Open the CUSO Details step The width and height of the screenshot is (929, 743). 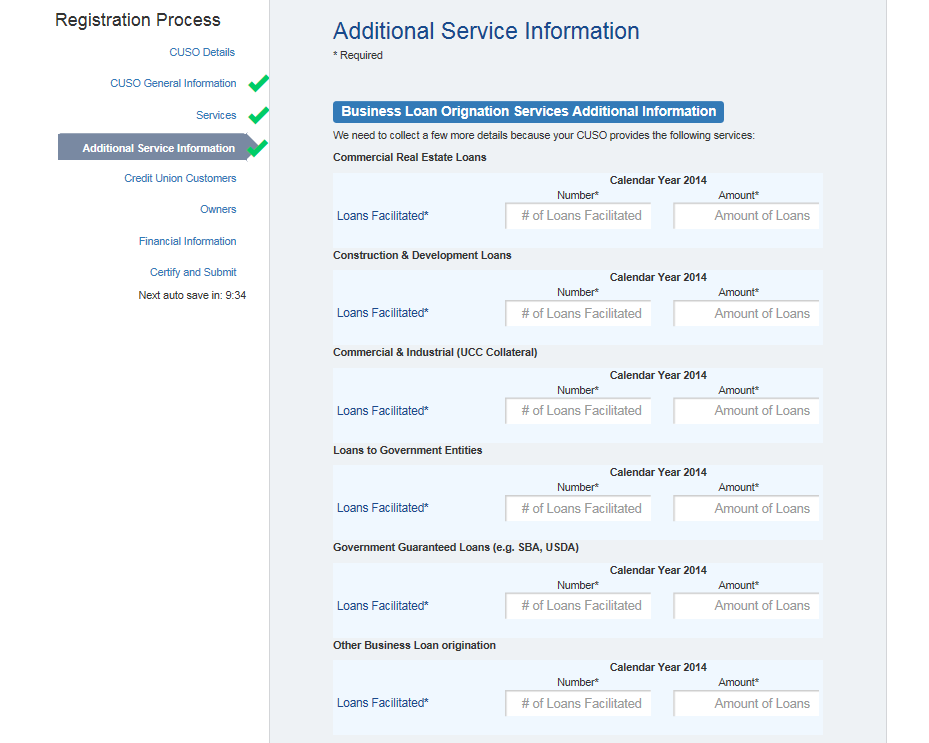coord(202,52)
